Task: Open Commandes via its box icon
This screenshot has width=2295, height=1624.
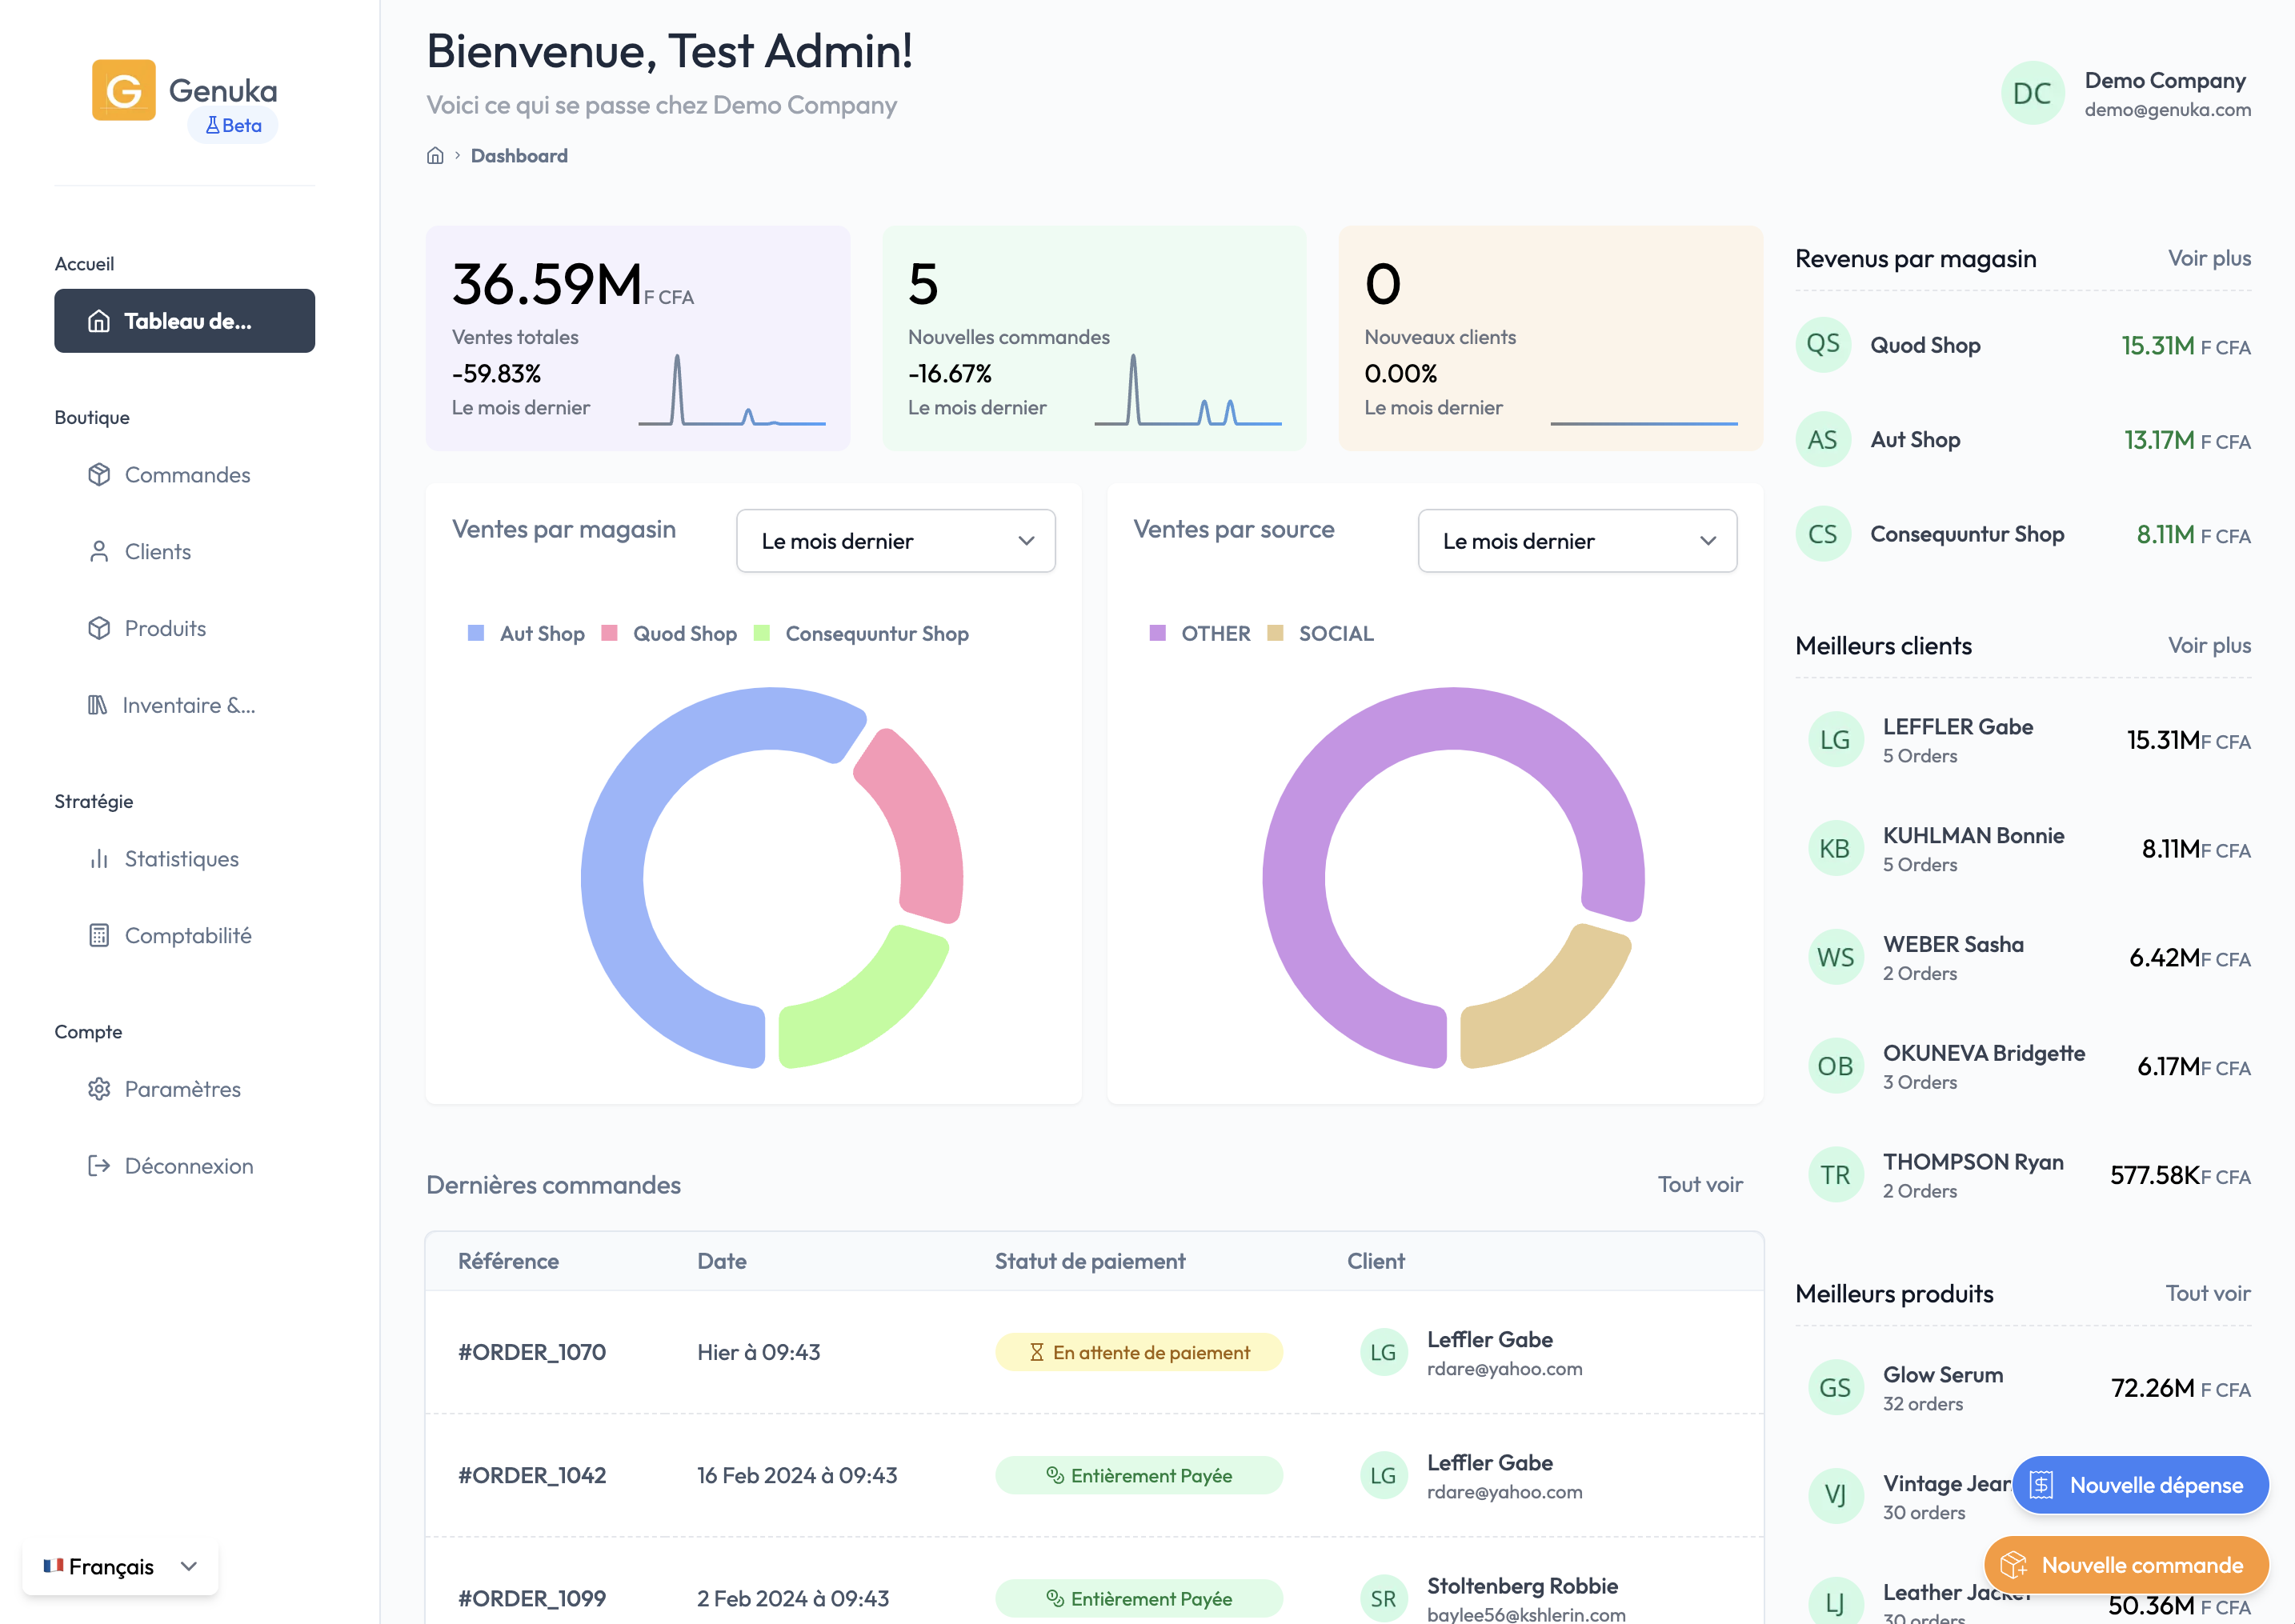Action: click(99, 475)
